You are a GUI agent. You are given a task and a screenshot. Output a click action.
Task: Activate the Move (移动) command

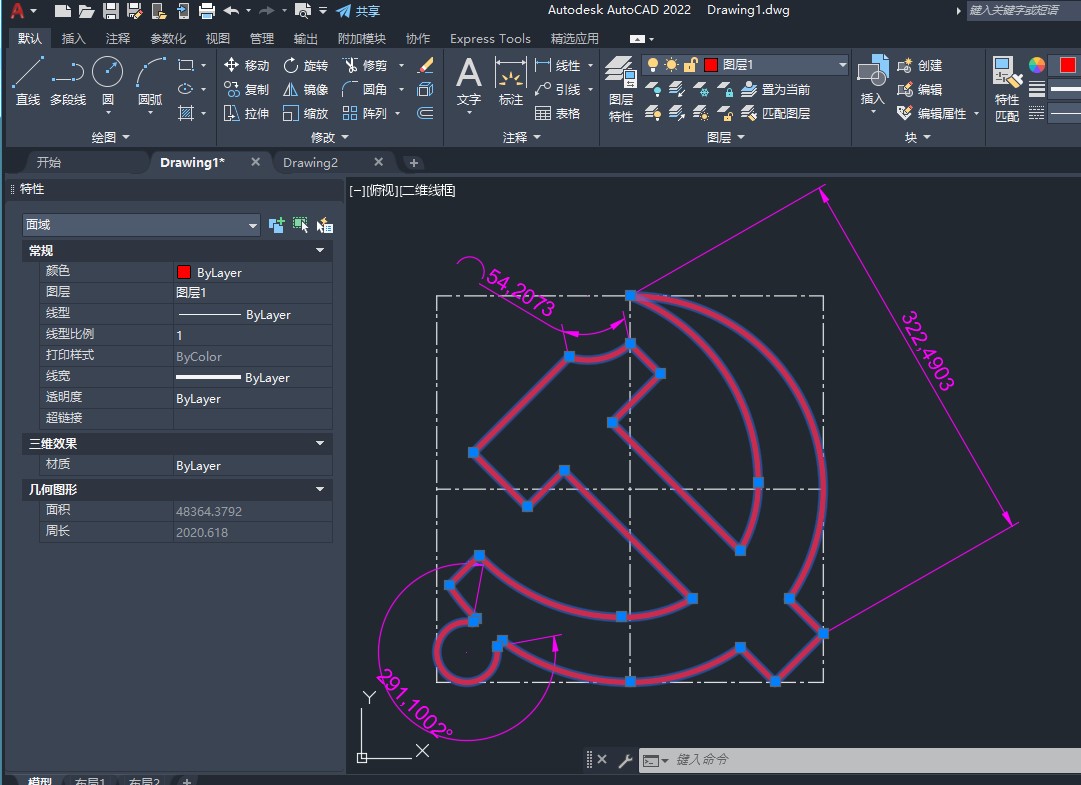pyautogui.click(x=246, y=65)
